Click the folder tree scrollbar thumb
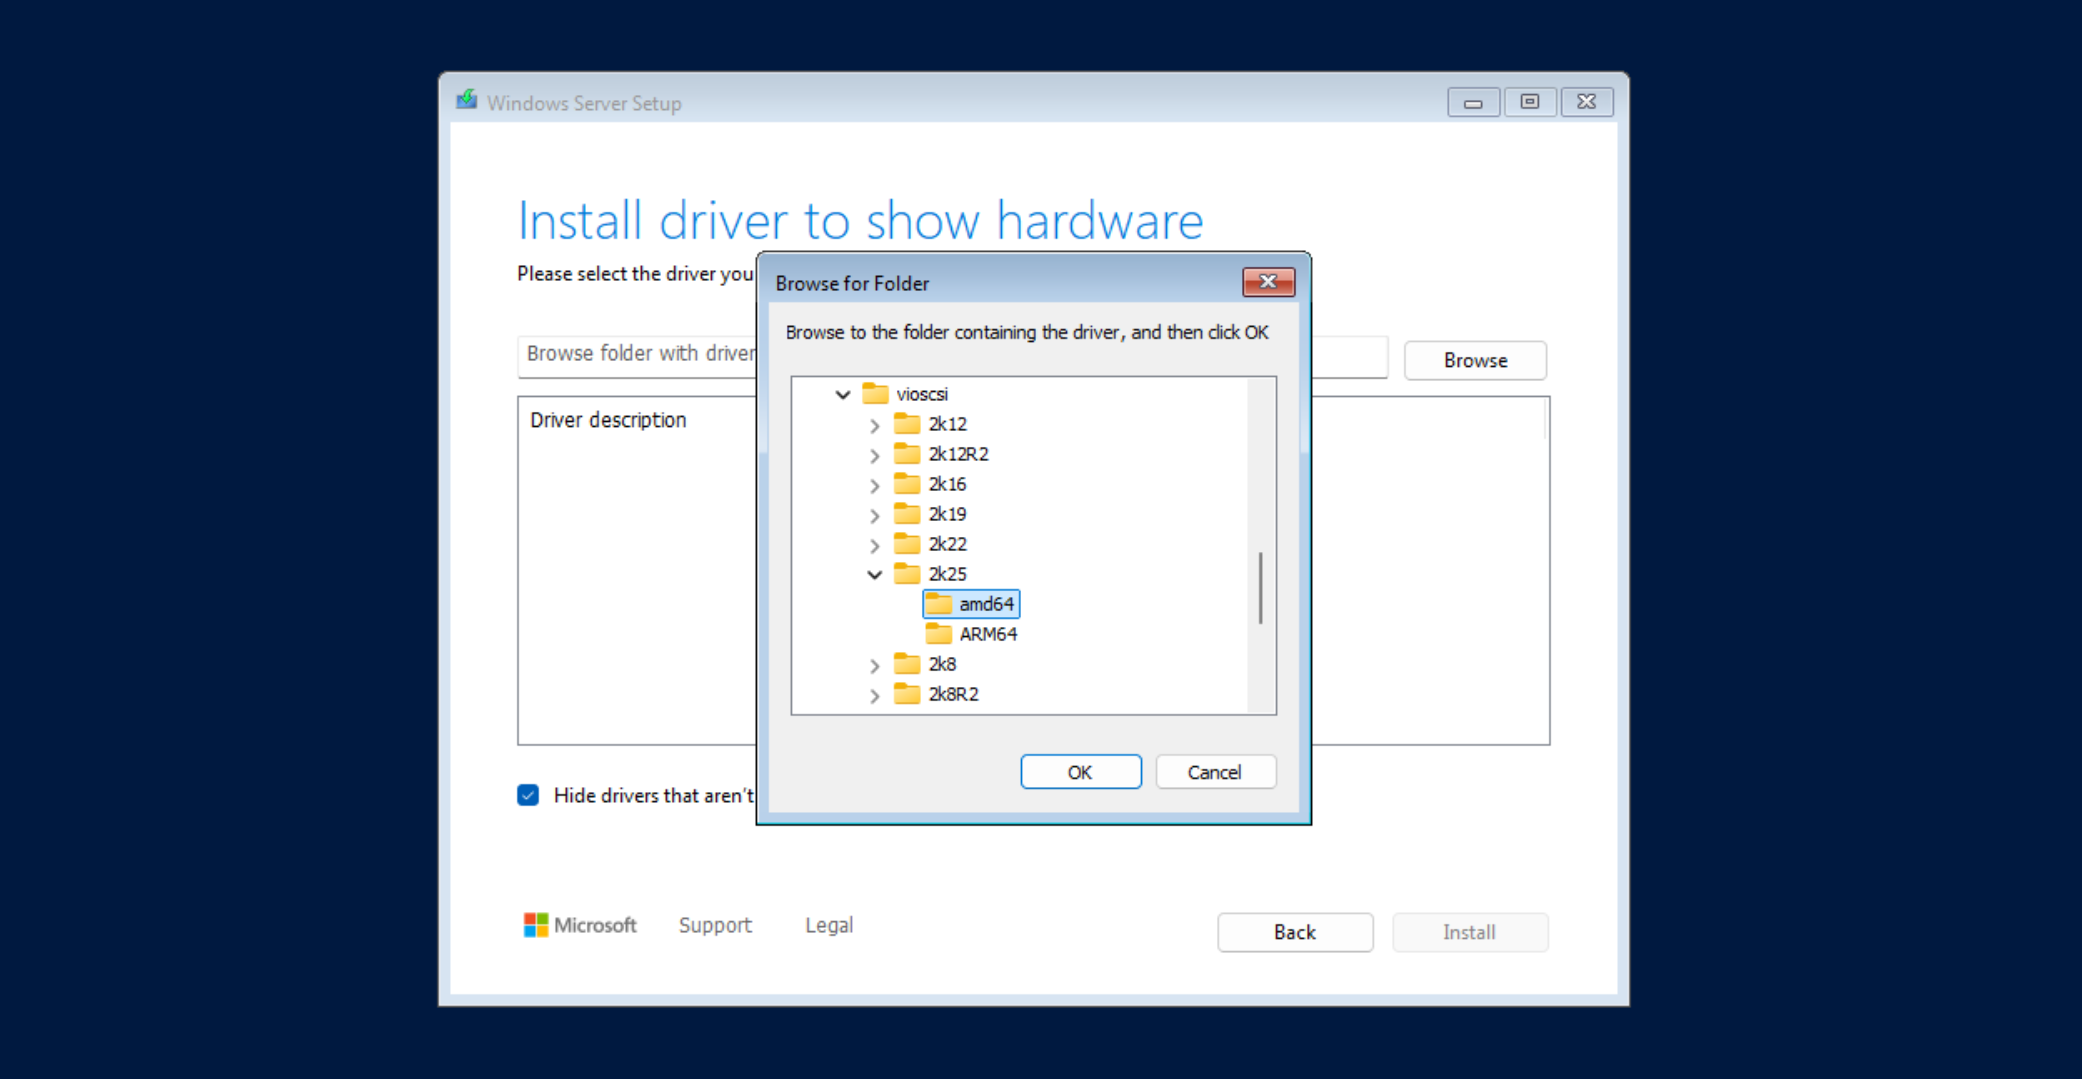 click(1261, 588)
